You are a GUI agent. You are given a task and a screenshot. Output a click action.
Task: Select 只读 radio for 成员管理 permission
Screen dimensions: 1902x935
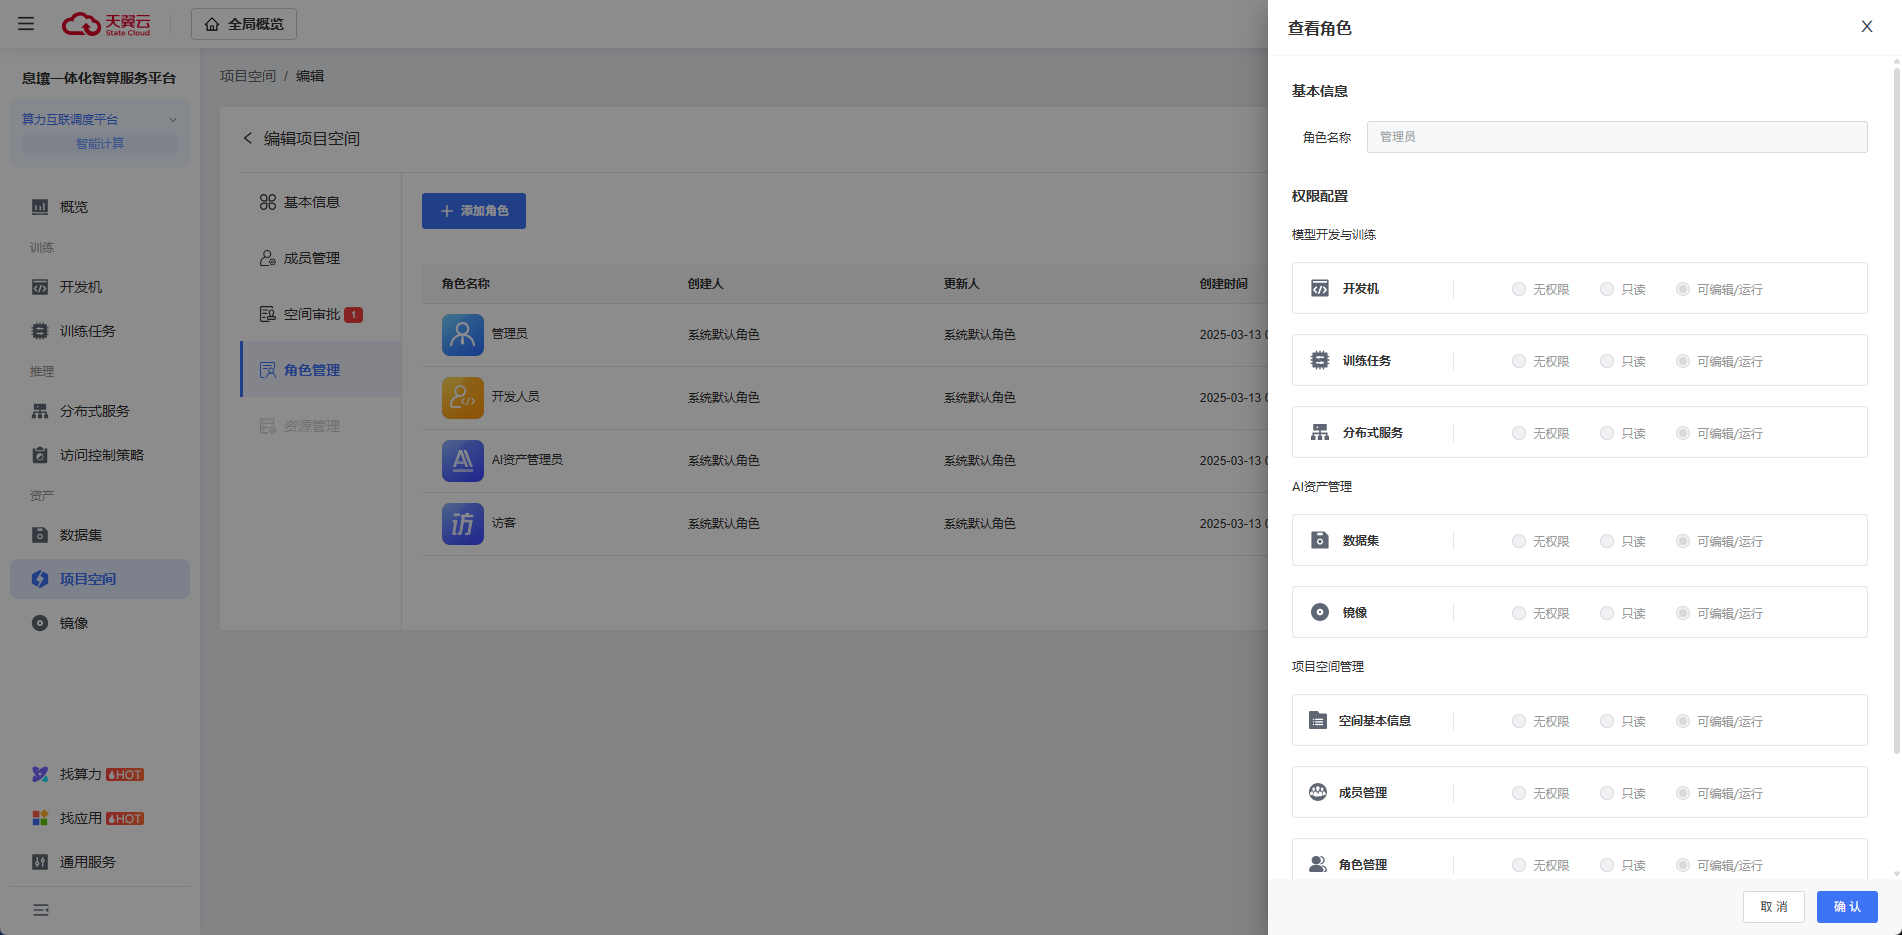coord(1607,793)
